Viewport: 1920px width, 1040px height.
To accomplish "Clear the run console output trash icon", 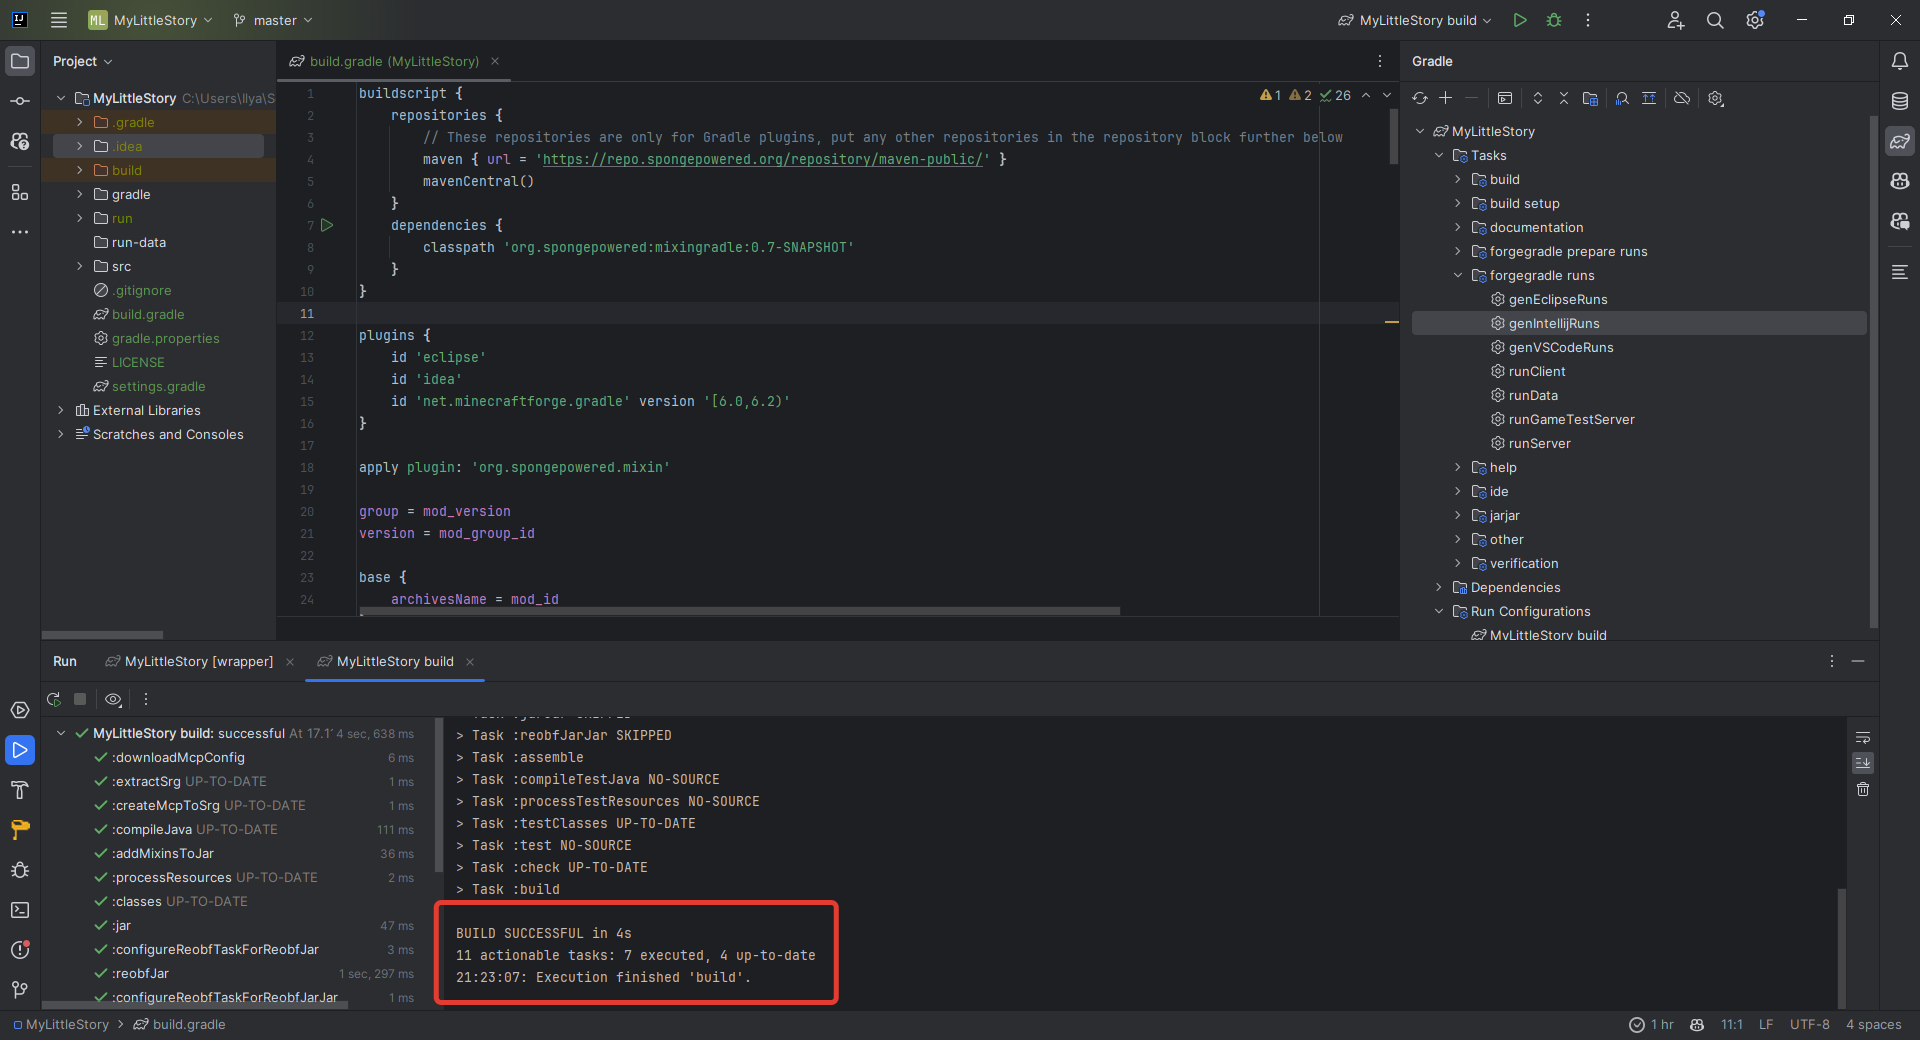I will (x=1863, y=790).
